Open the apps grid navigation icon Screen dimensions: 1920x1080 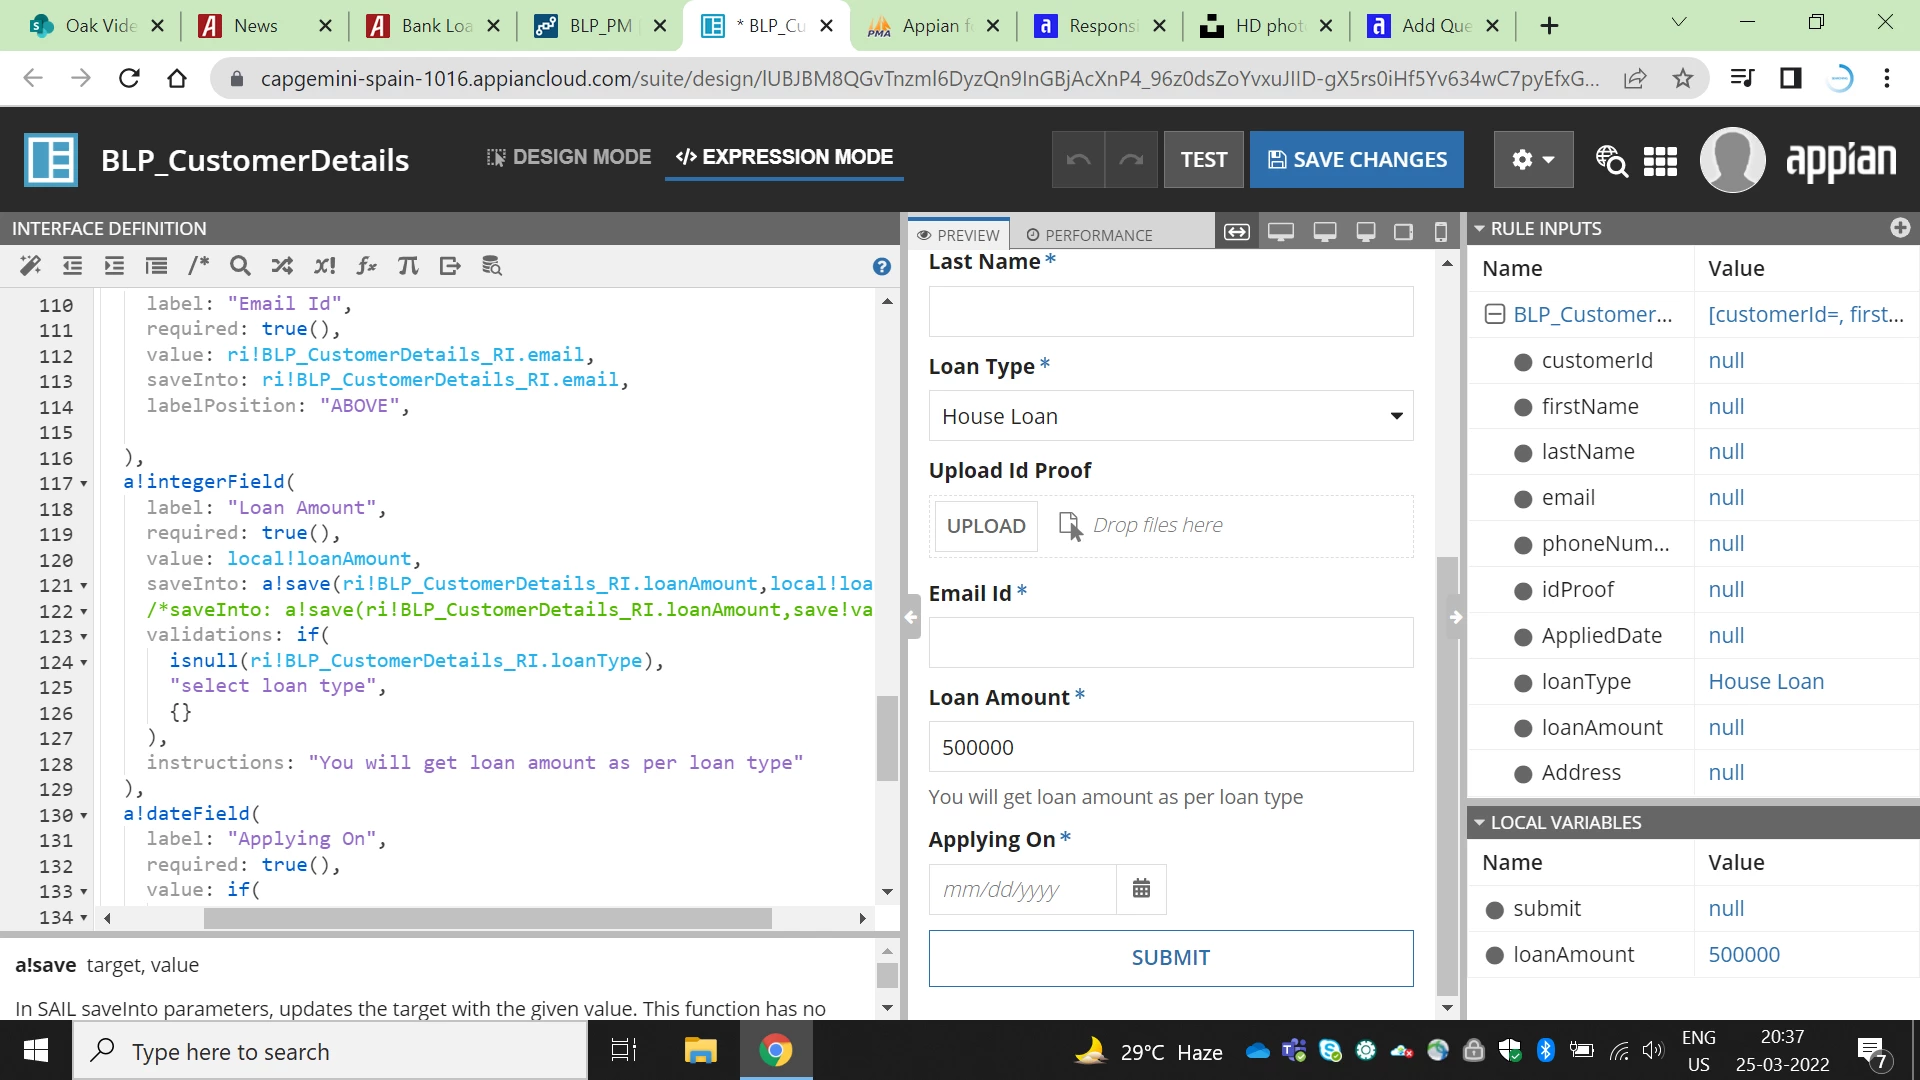click(x=1660, y=160)
